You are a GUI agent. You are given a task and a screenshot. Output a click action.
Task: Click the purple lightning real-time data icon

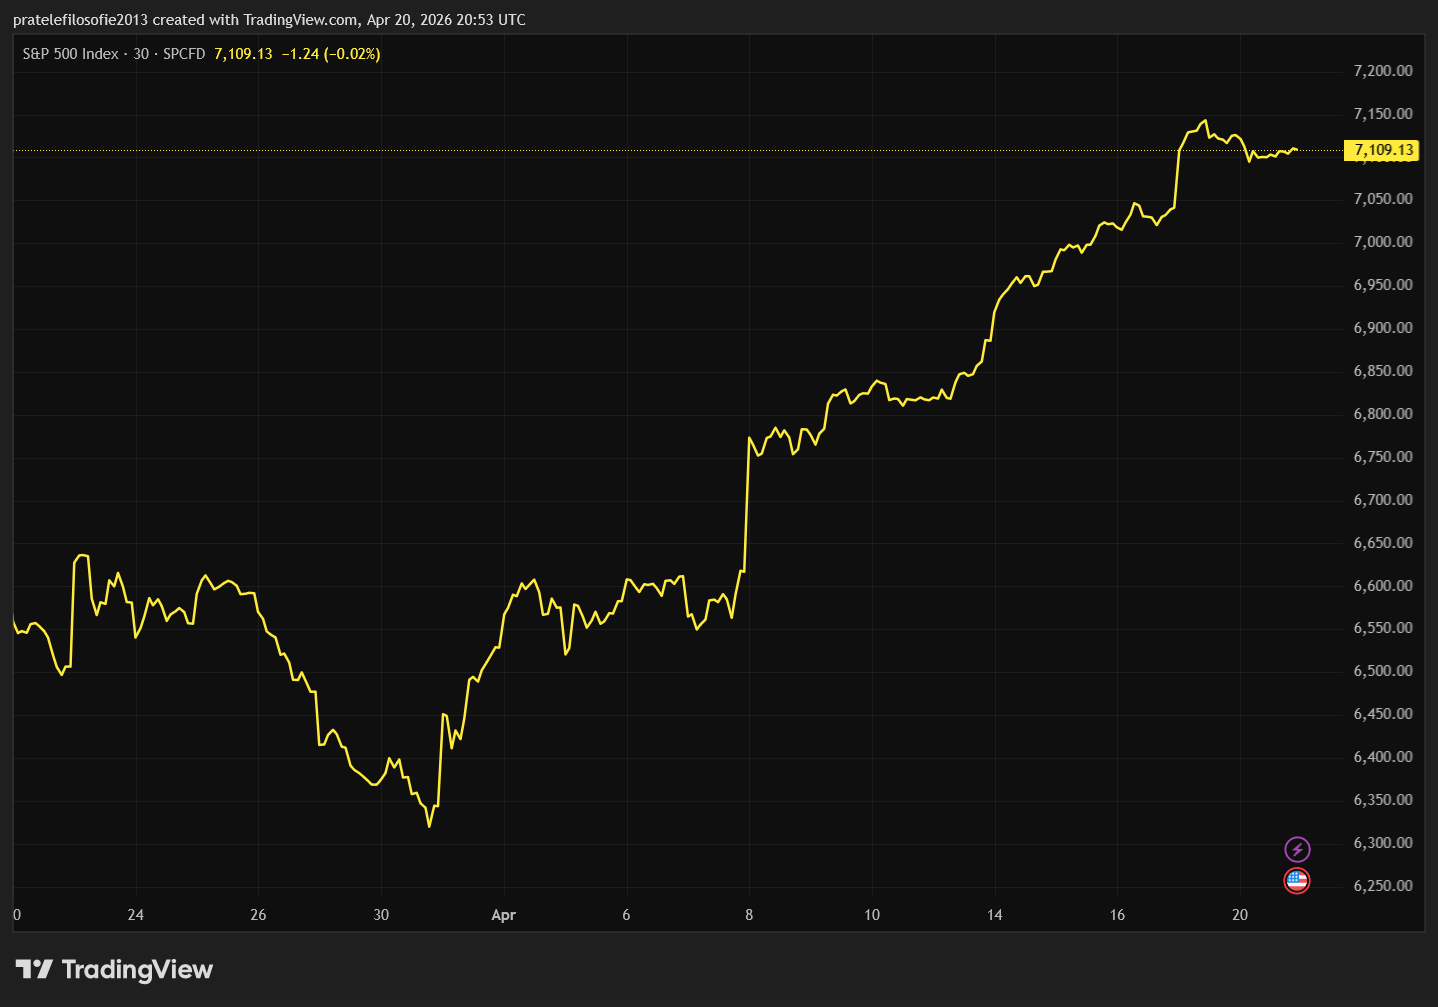click(x=1296, y=848)
